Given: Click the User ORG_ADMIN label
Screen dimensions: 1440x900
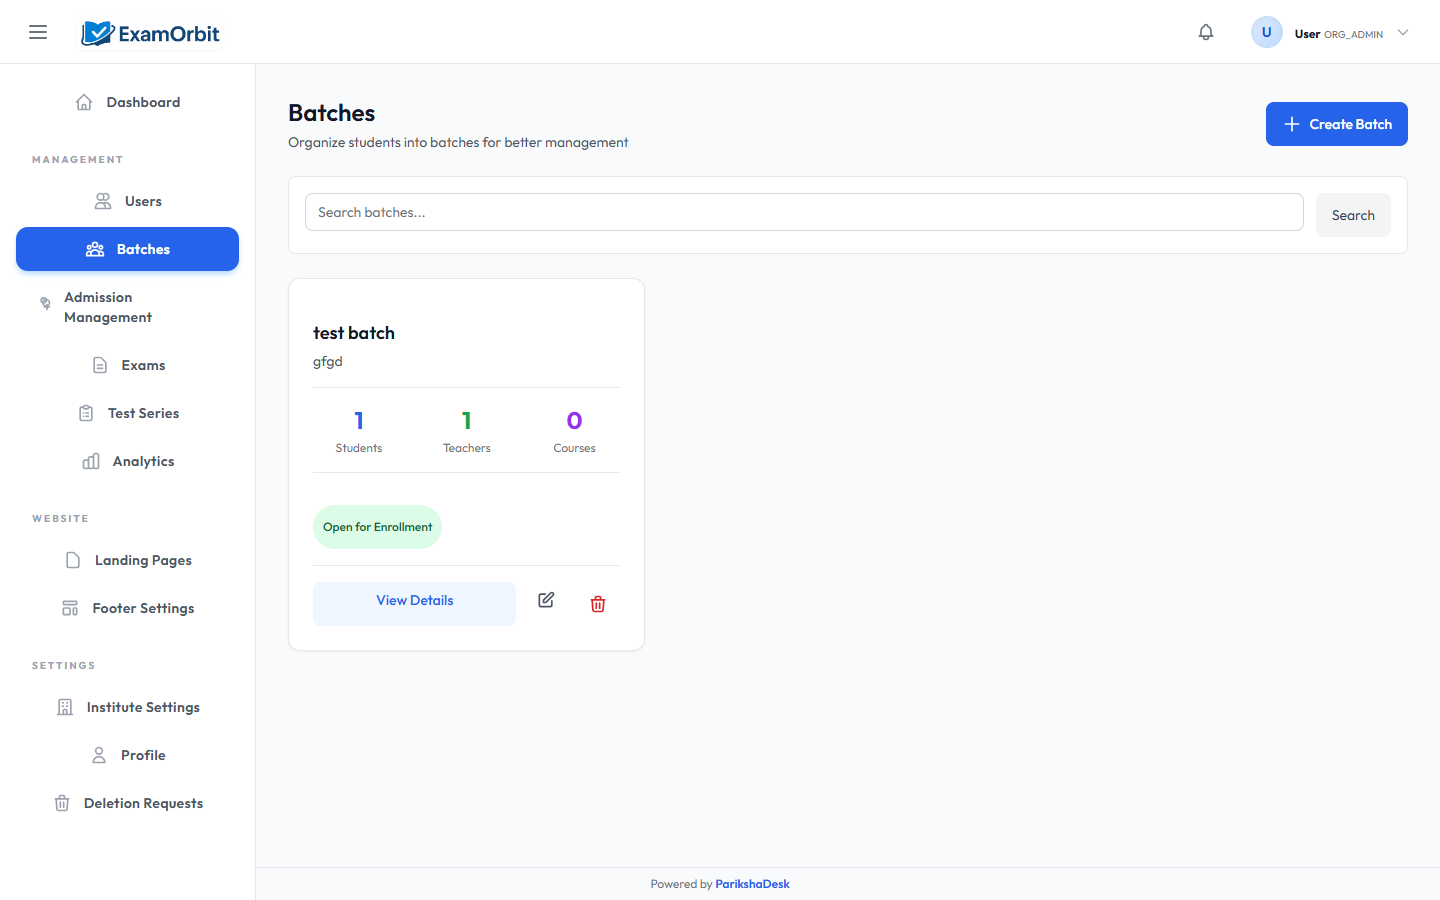Looking at the screenshot, I should click(x=1338, y=34).
